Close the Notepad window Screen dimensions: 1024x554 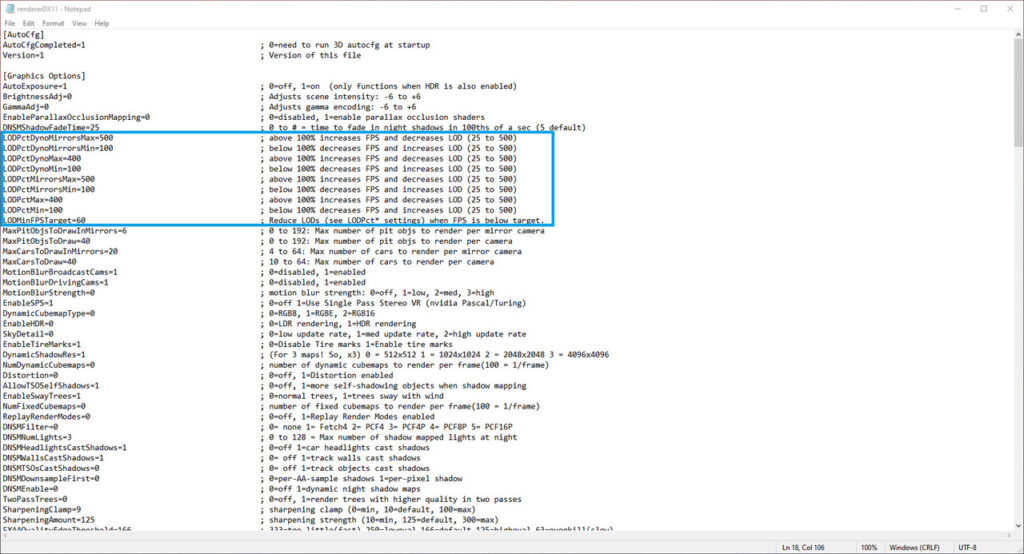[x=1011, y=8]
